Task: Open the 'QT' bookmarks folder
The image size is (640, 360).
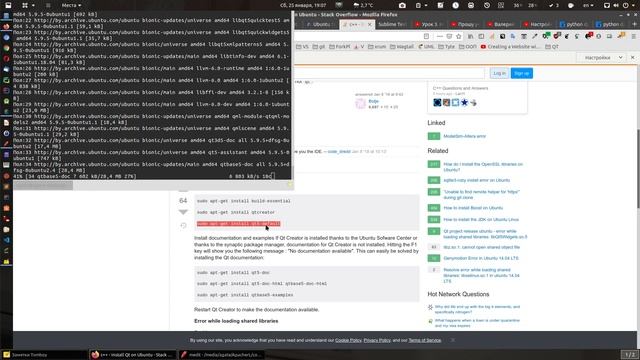Action: 552,47
